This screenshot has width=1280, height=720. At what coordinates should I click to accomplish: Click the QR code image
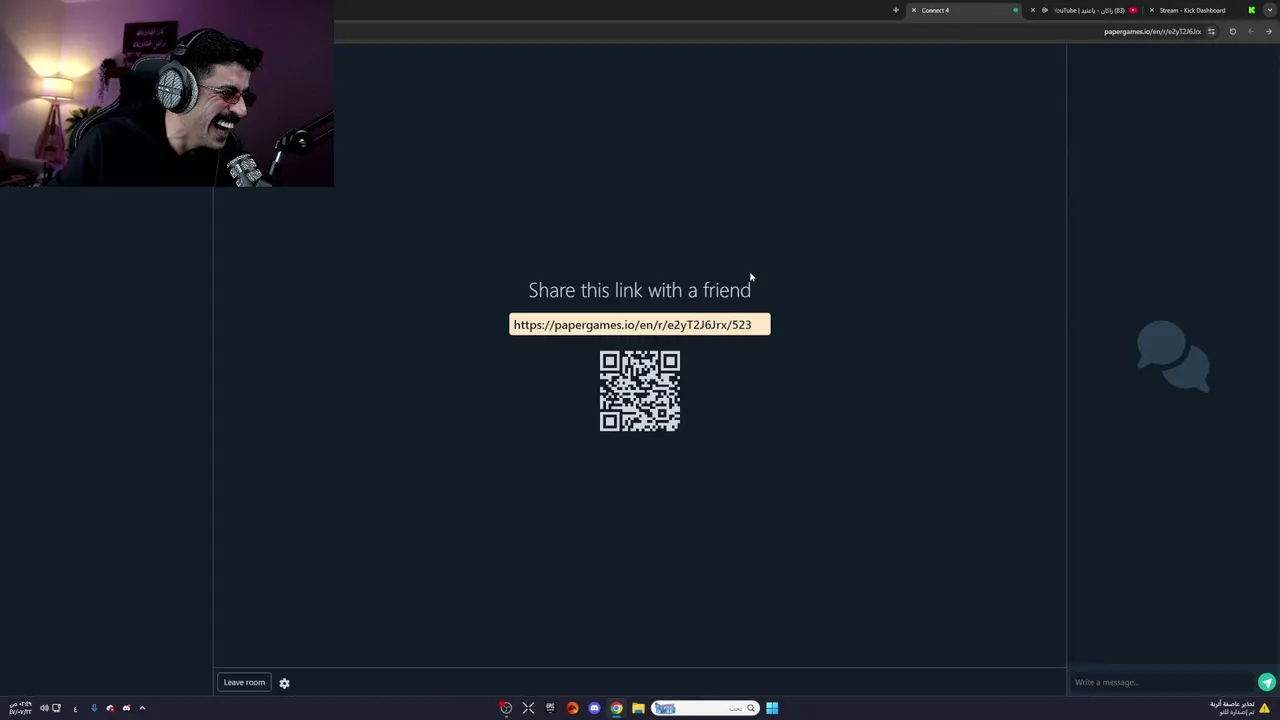point(640,391)
